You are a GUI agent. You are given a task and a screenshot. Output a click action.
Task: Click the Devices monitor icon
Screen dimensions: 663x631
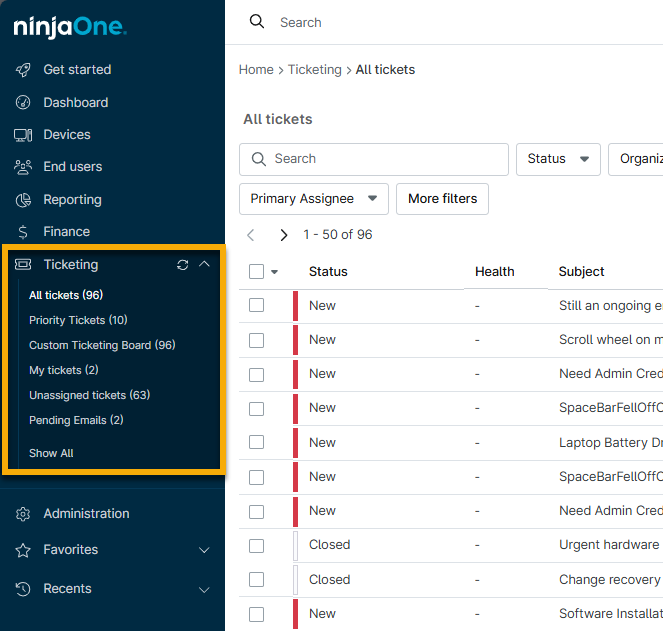(x=23, y=135)
